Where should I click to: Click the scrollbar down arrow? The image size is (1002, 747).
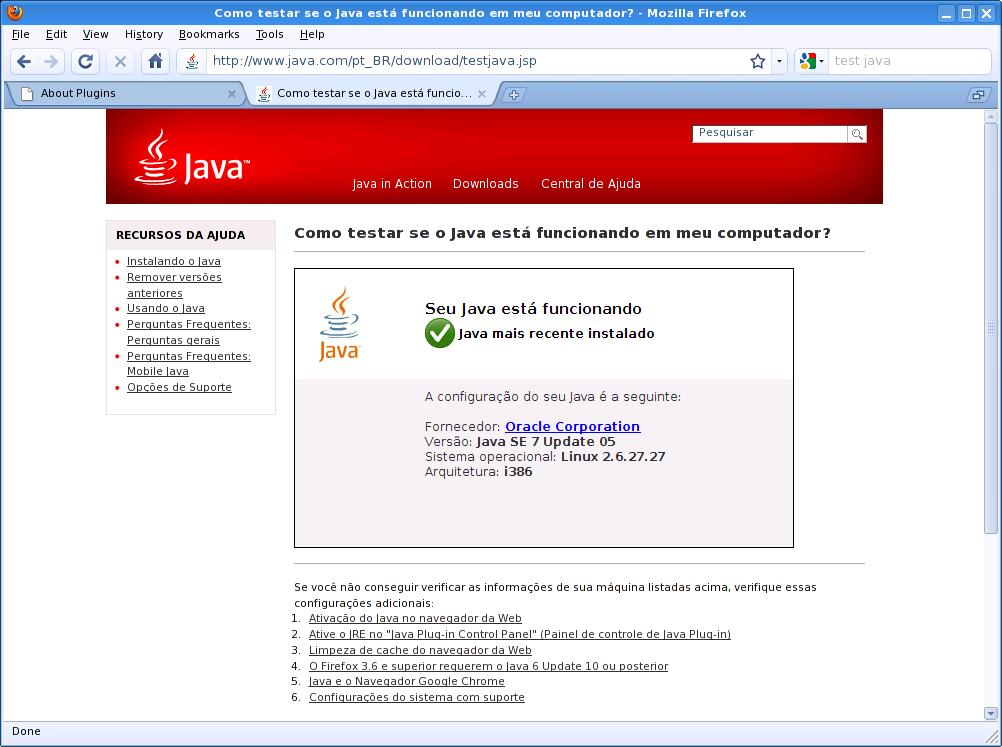pyautogui.click(x=990, y=713)
